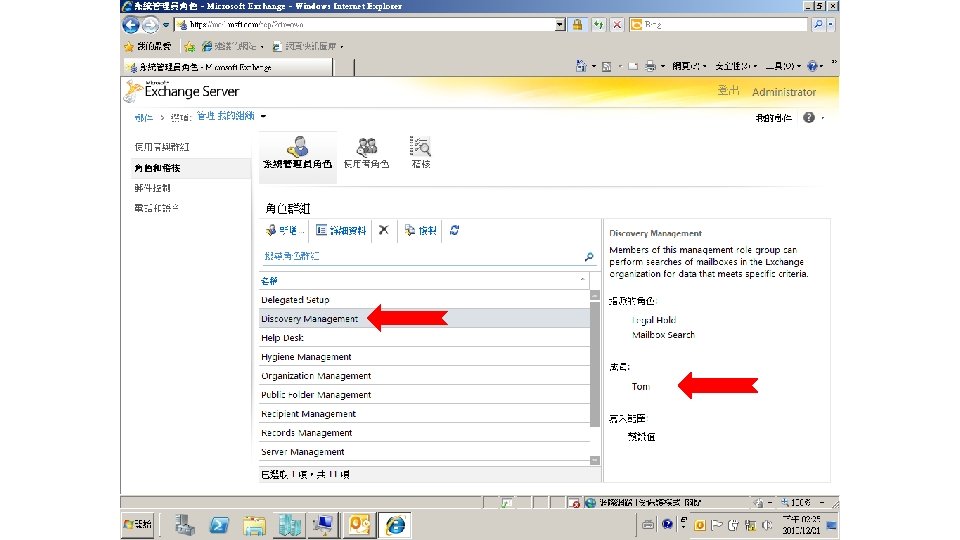
Task: Open the IE Tools menu
Action: 784,66
